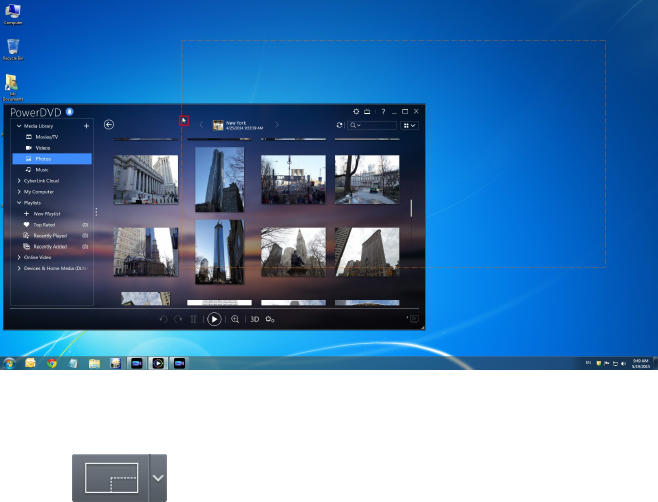Image resolution: width=658 pixels, height=502 pixels.
Task: Click the PowerDVD notification bell icon
Action: point(70,112)
